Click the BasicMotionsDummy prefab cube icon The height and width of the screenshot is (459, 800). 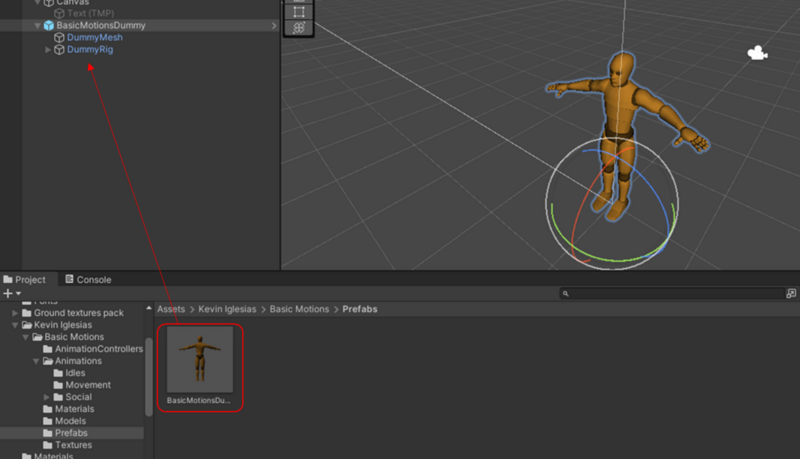(49, 25)
